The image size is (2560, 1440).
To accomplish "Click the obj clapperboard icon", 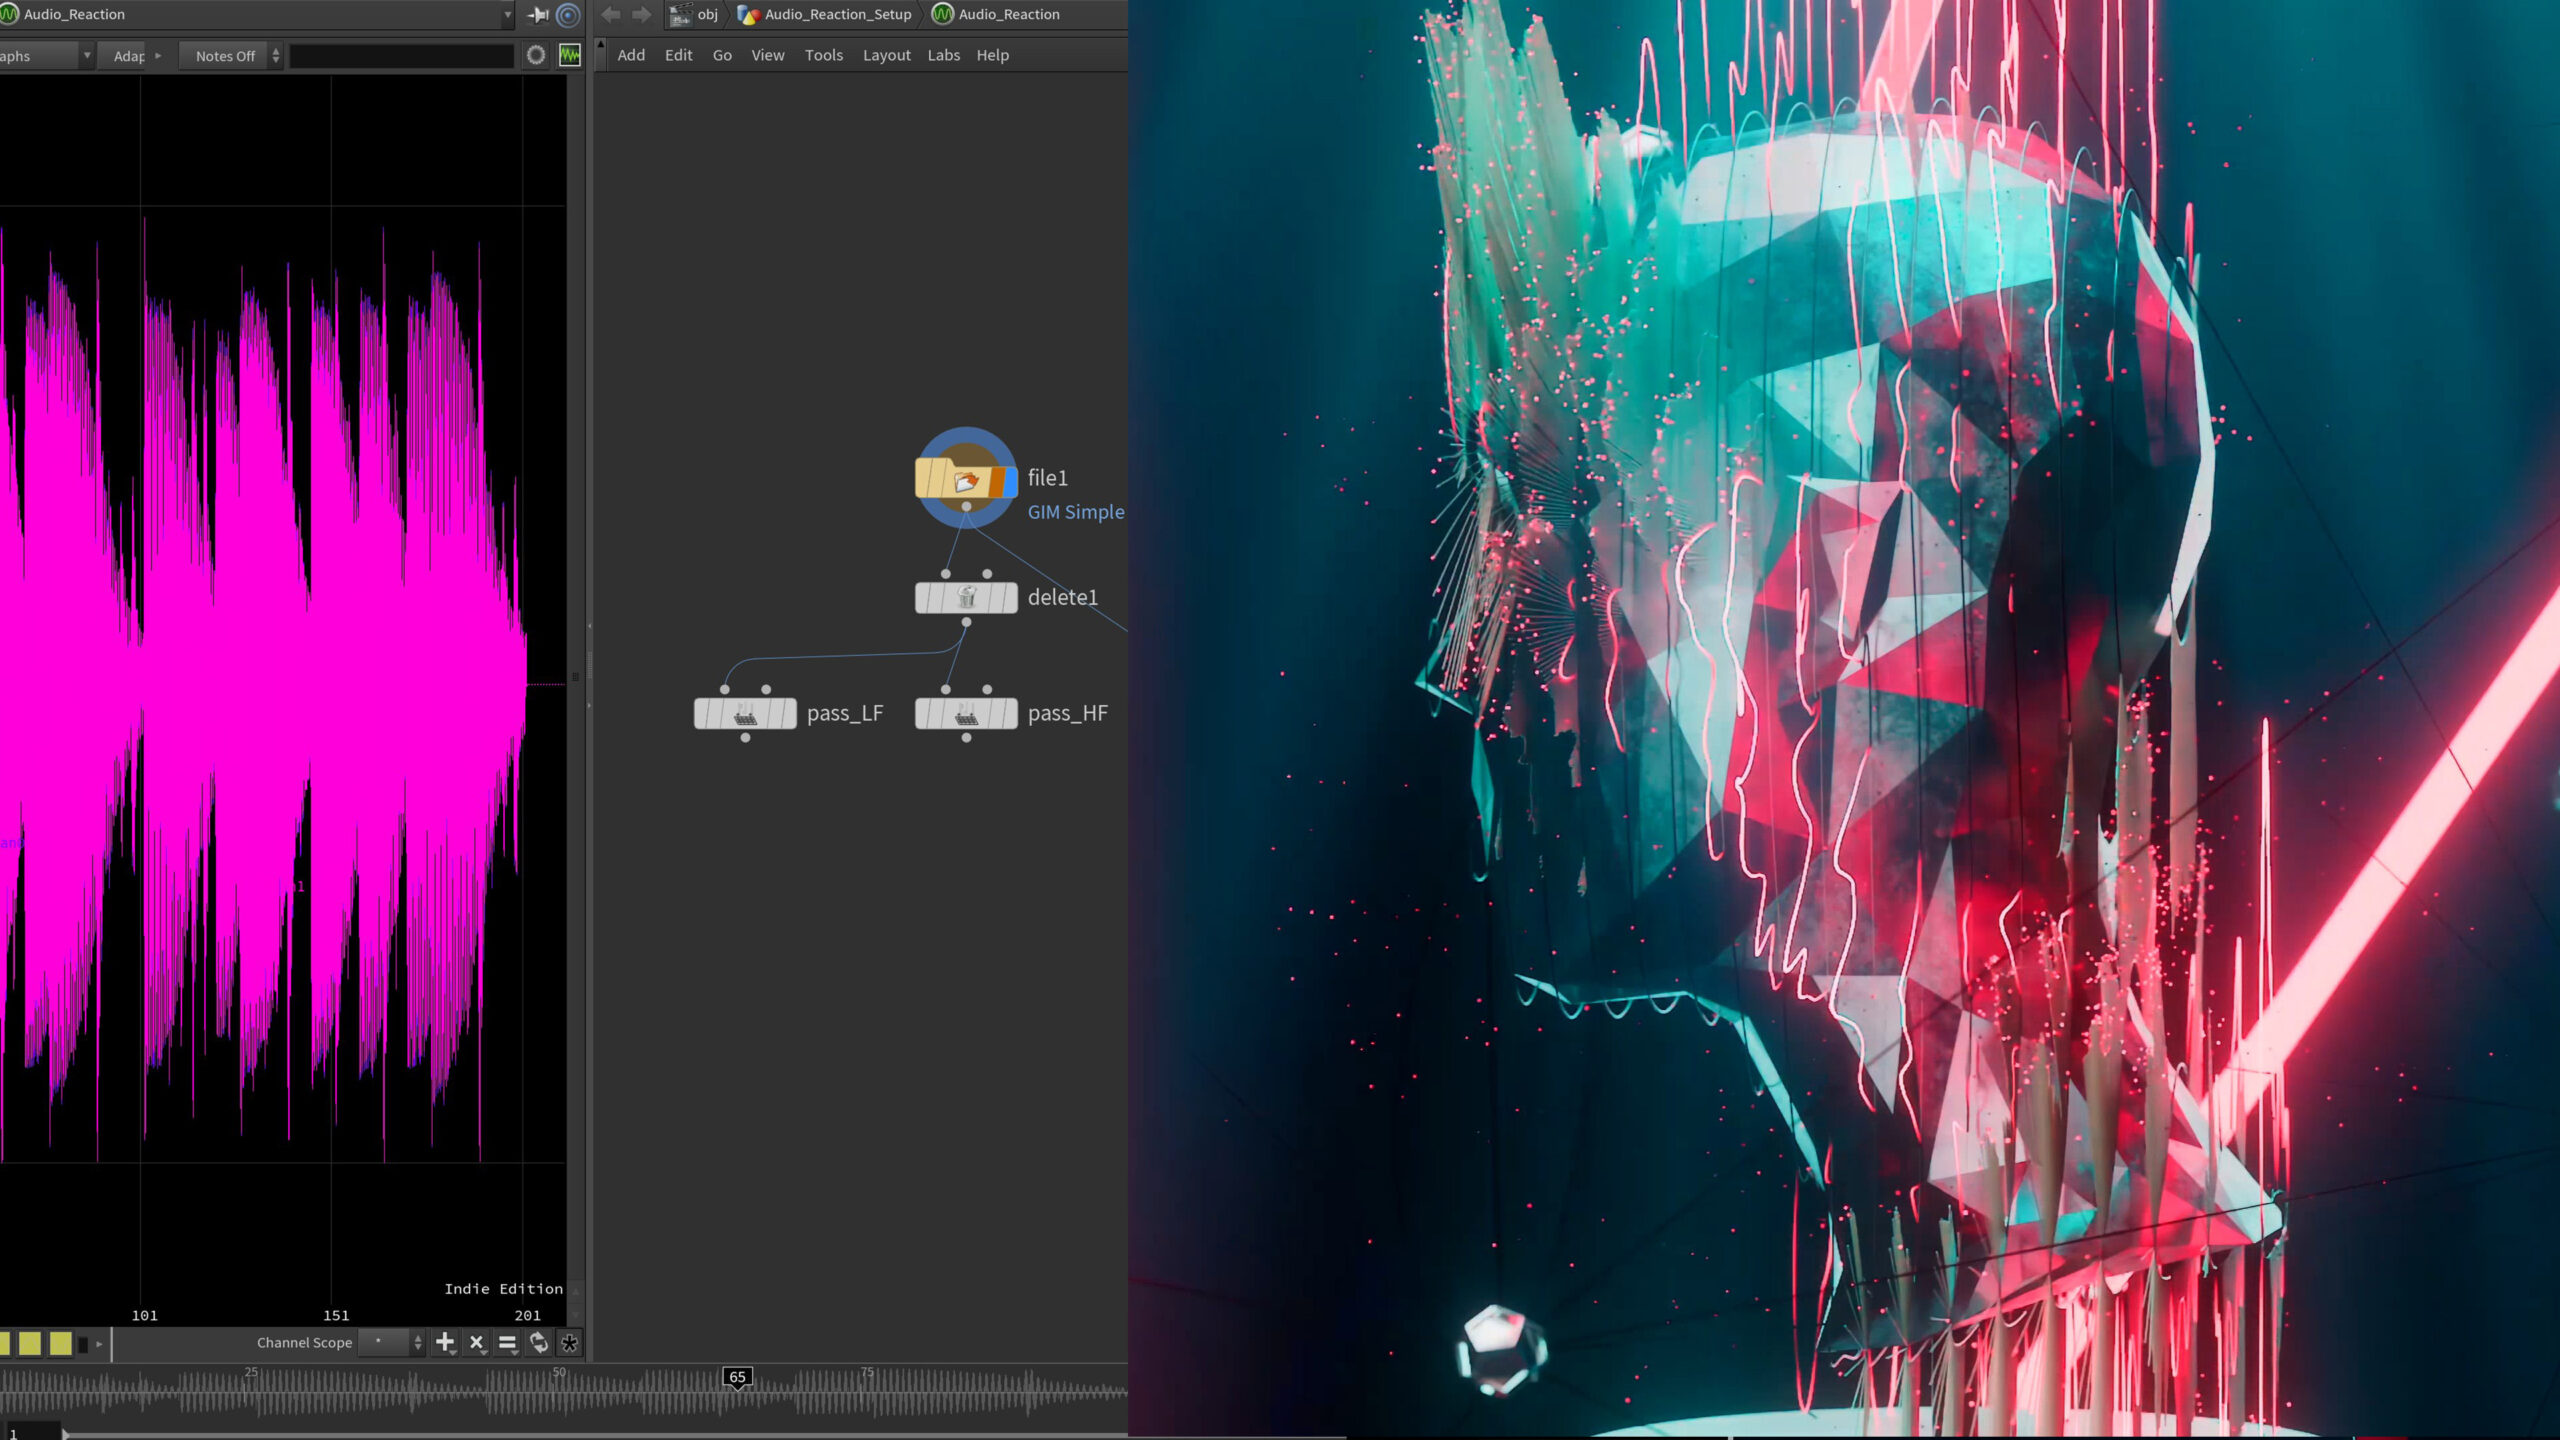I will (x=680, y=14).
